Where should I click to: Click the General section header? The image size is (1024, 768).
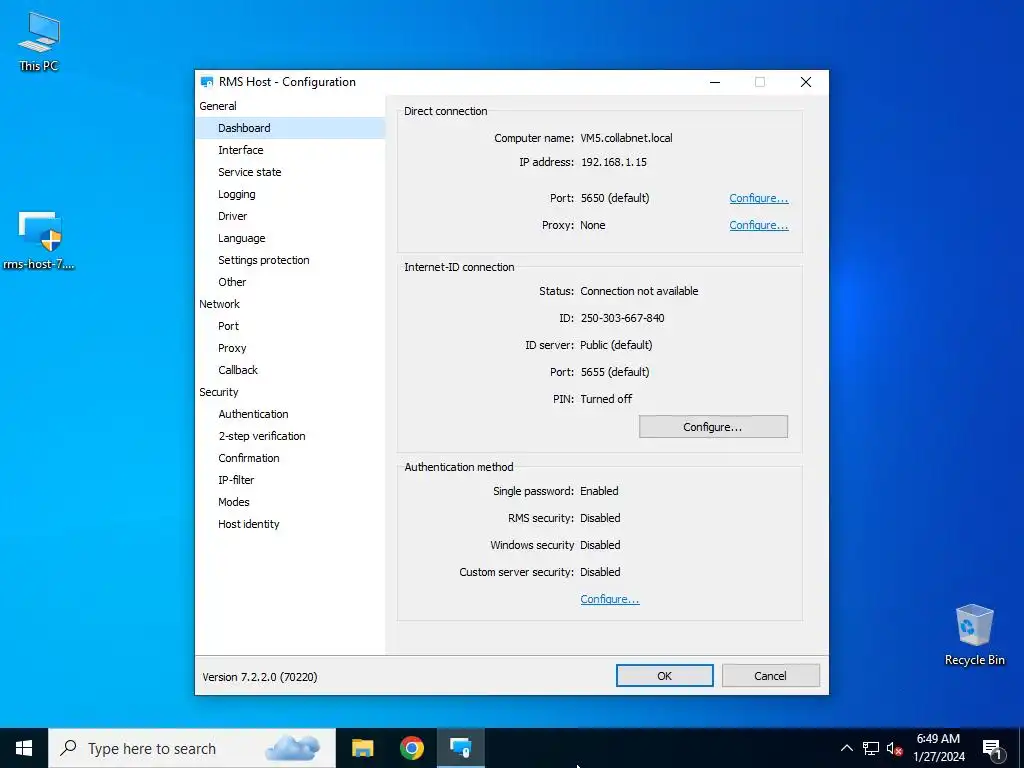pyautogui.click(x=218, y=106)
